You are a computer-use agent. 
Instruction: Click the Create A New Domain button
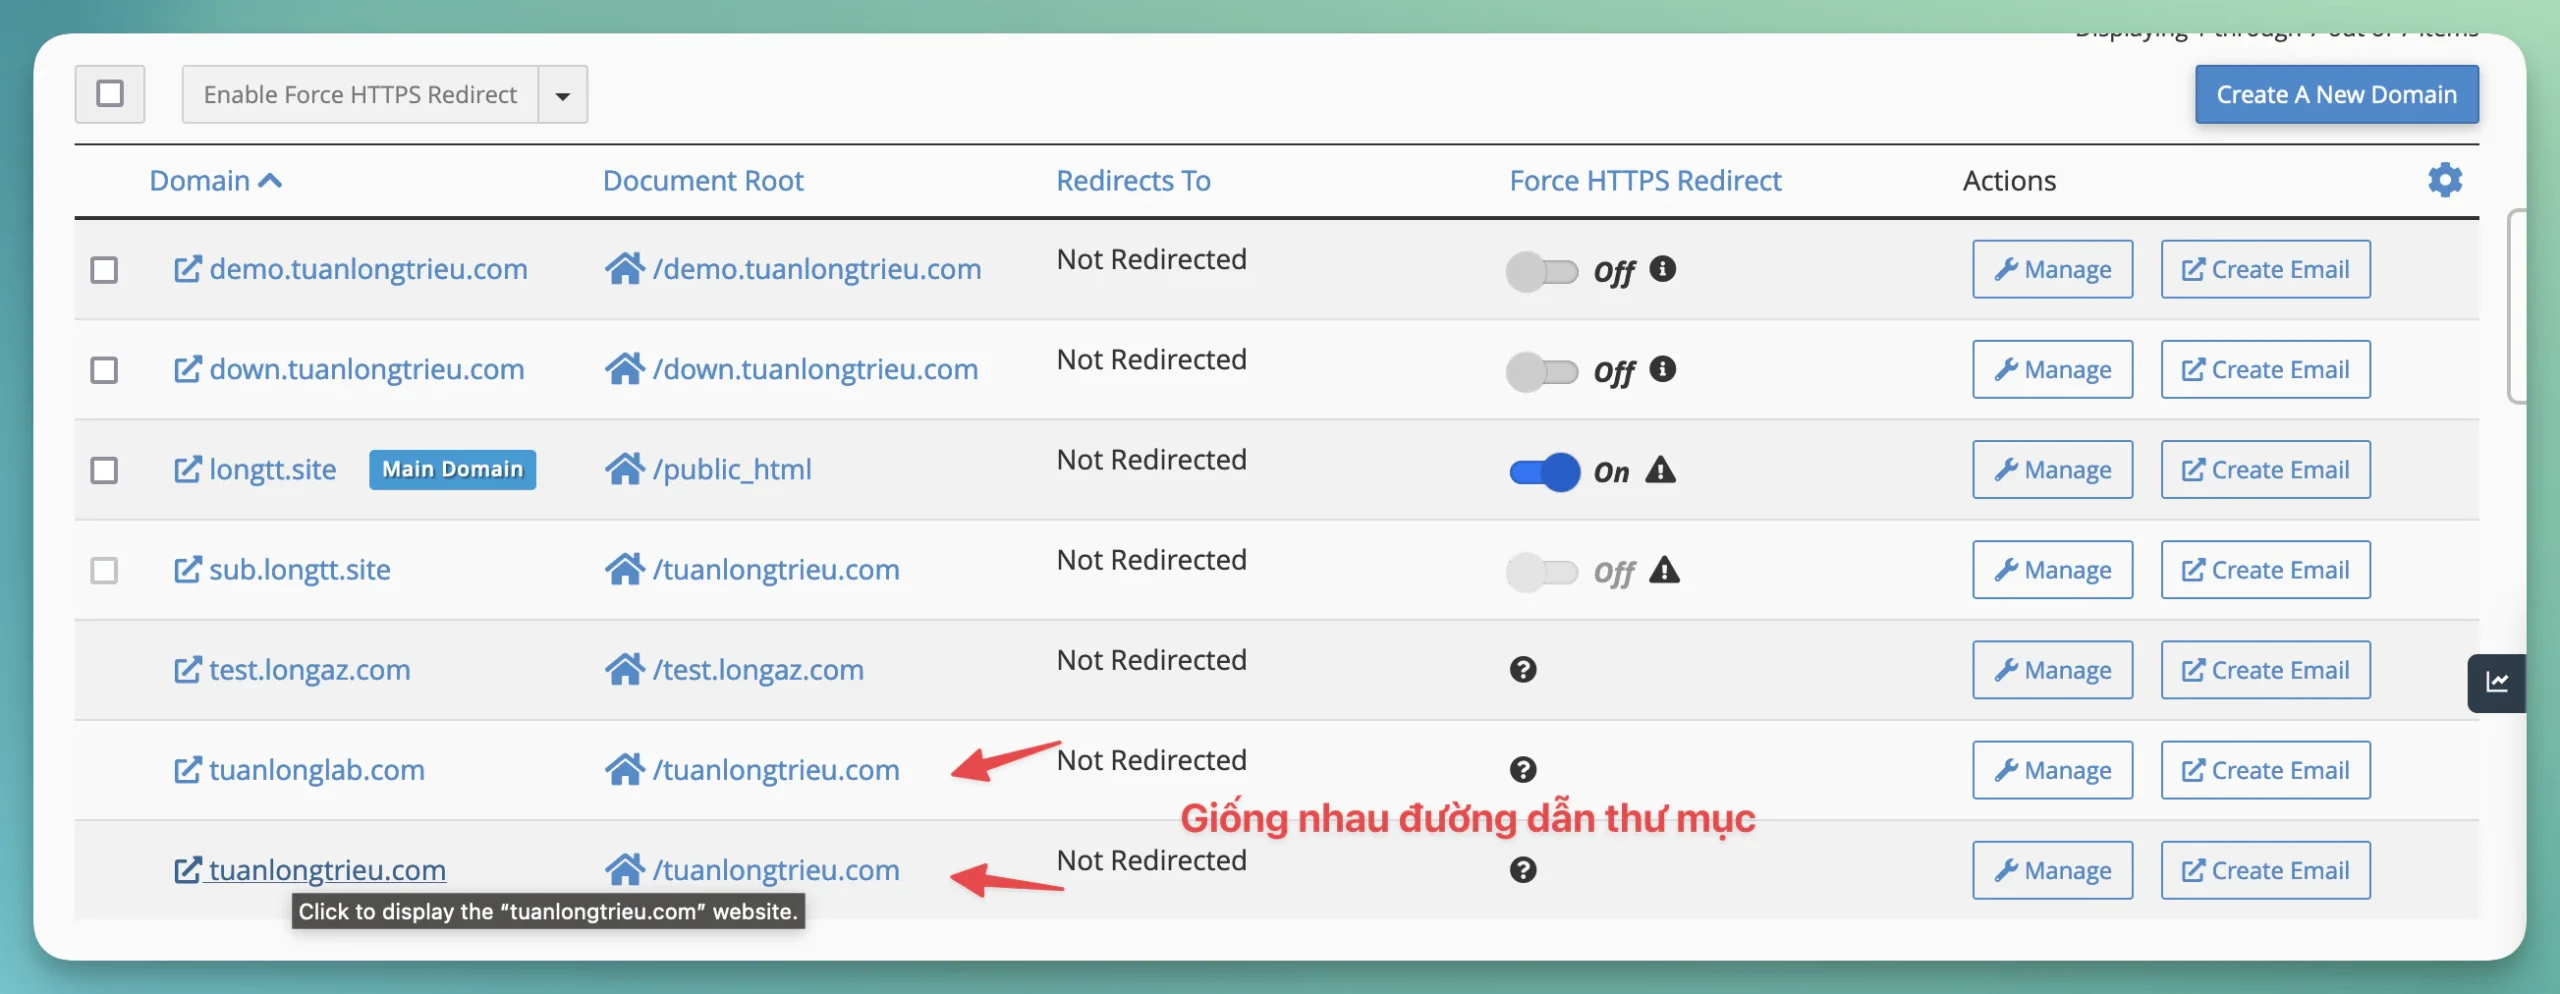click(2335, 95)
